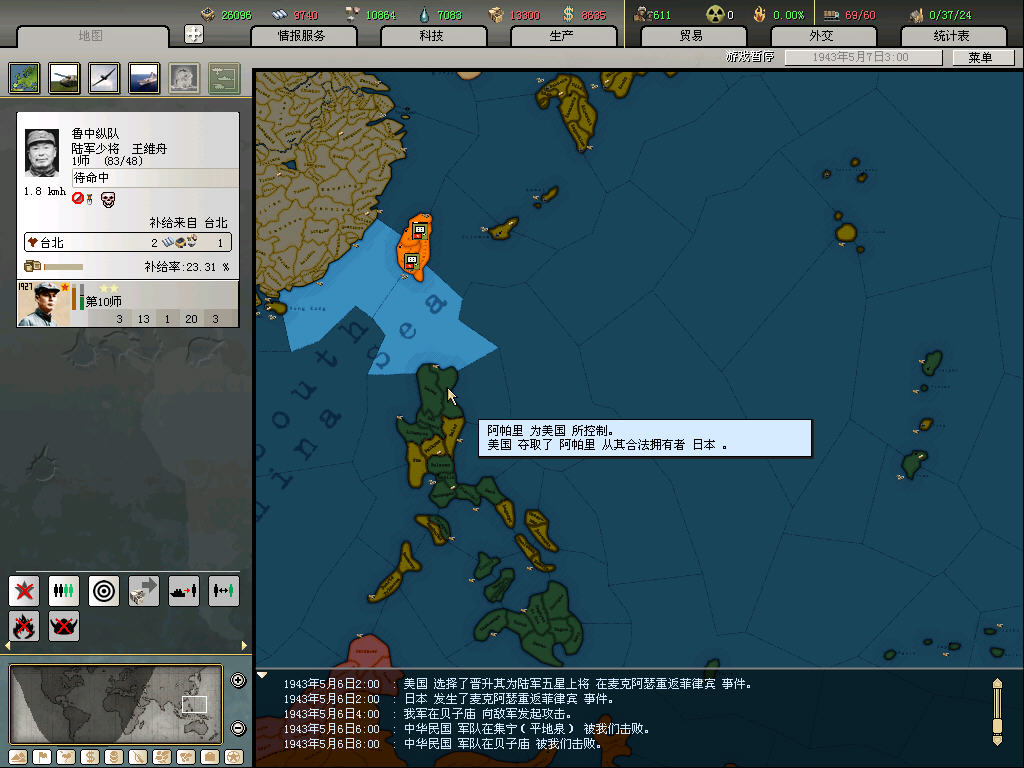Click the soldier swap exchange icon

click(223, 590)
